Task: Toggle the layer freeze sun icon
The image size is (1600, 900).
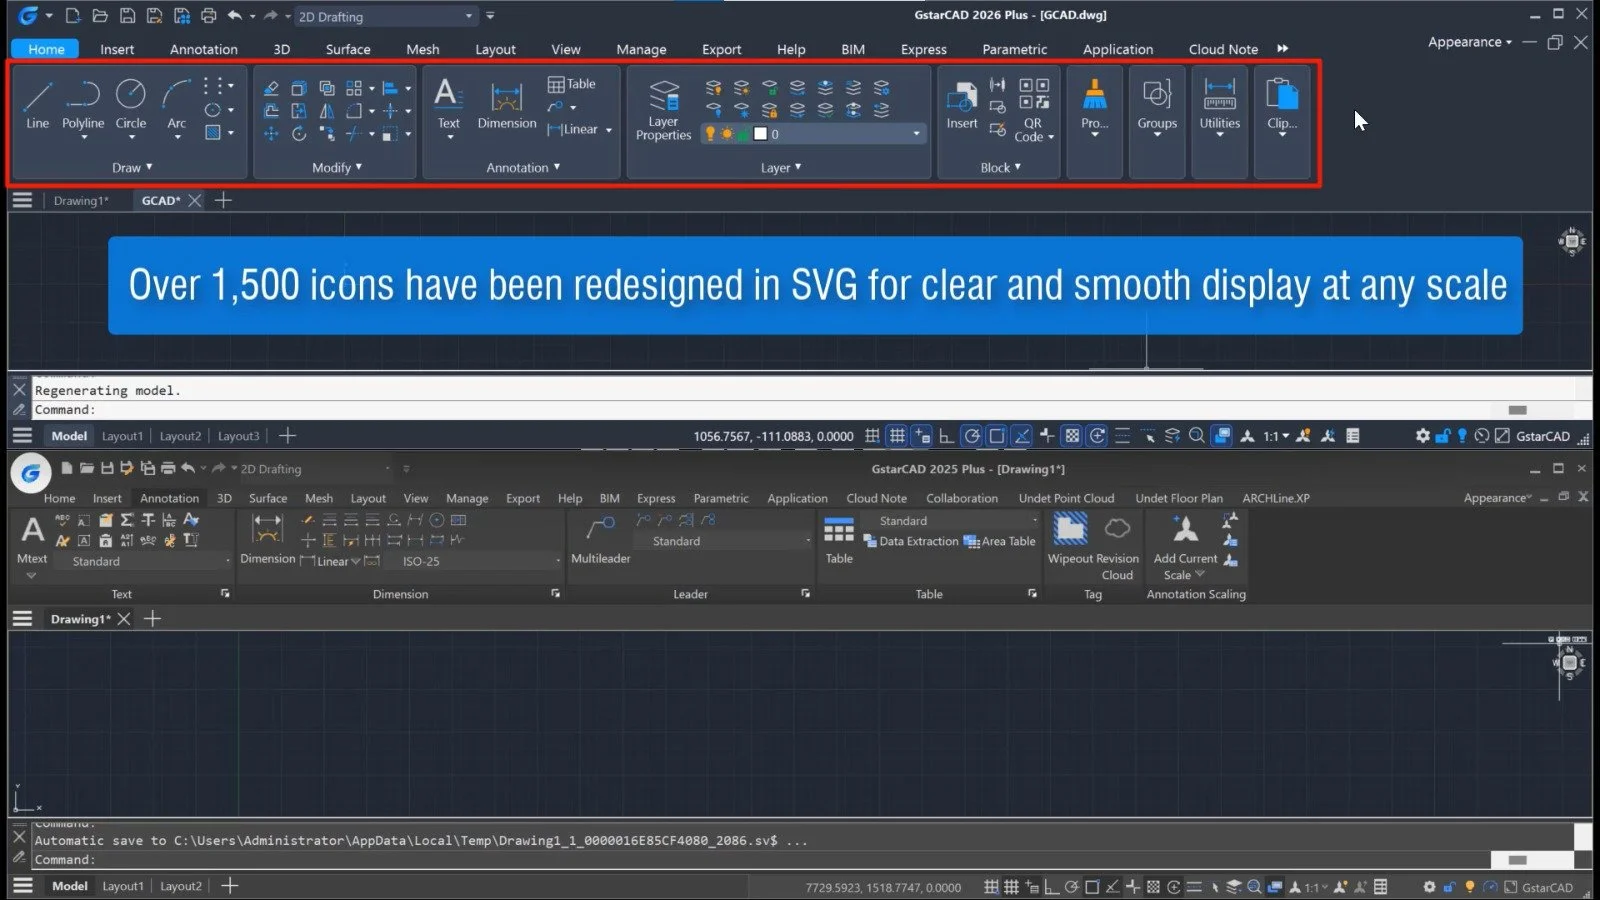Action: coord(727,134)
